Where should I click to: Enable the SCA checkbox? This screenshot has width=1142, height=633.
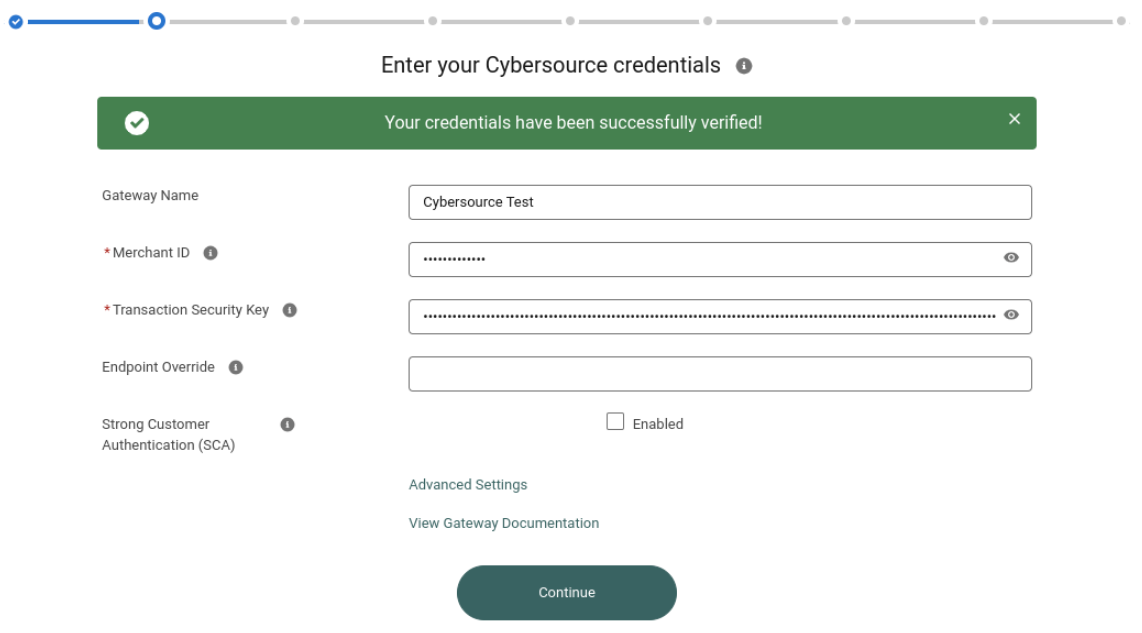[x=615, y=422]
